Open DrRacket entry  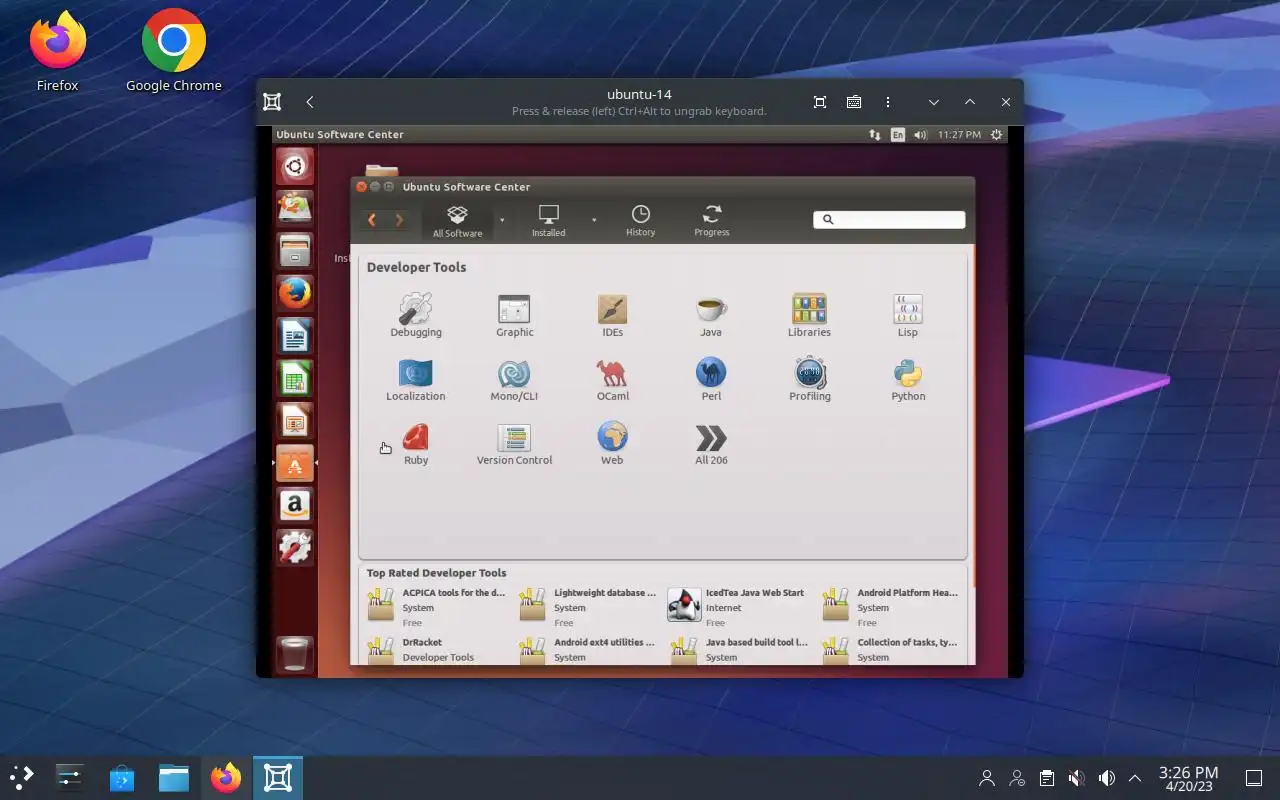[436, 650]
